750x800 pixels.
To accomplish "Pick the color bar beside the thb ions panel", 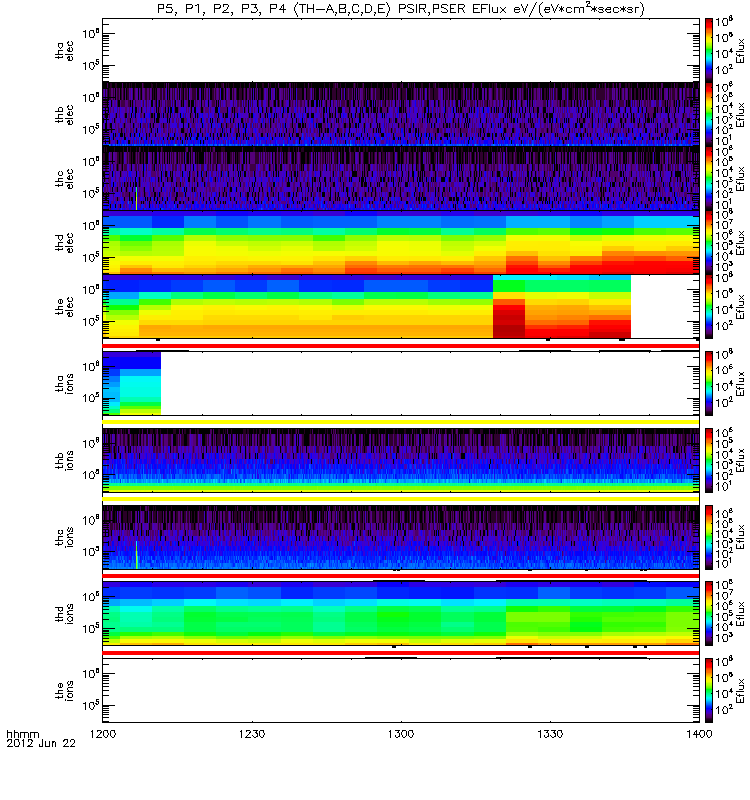I will click(709, 460).
